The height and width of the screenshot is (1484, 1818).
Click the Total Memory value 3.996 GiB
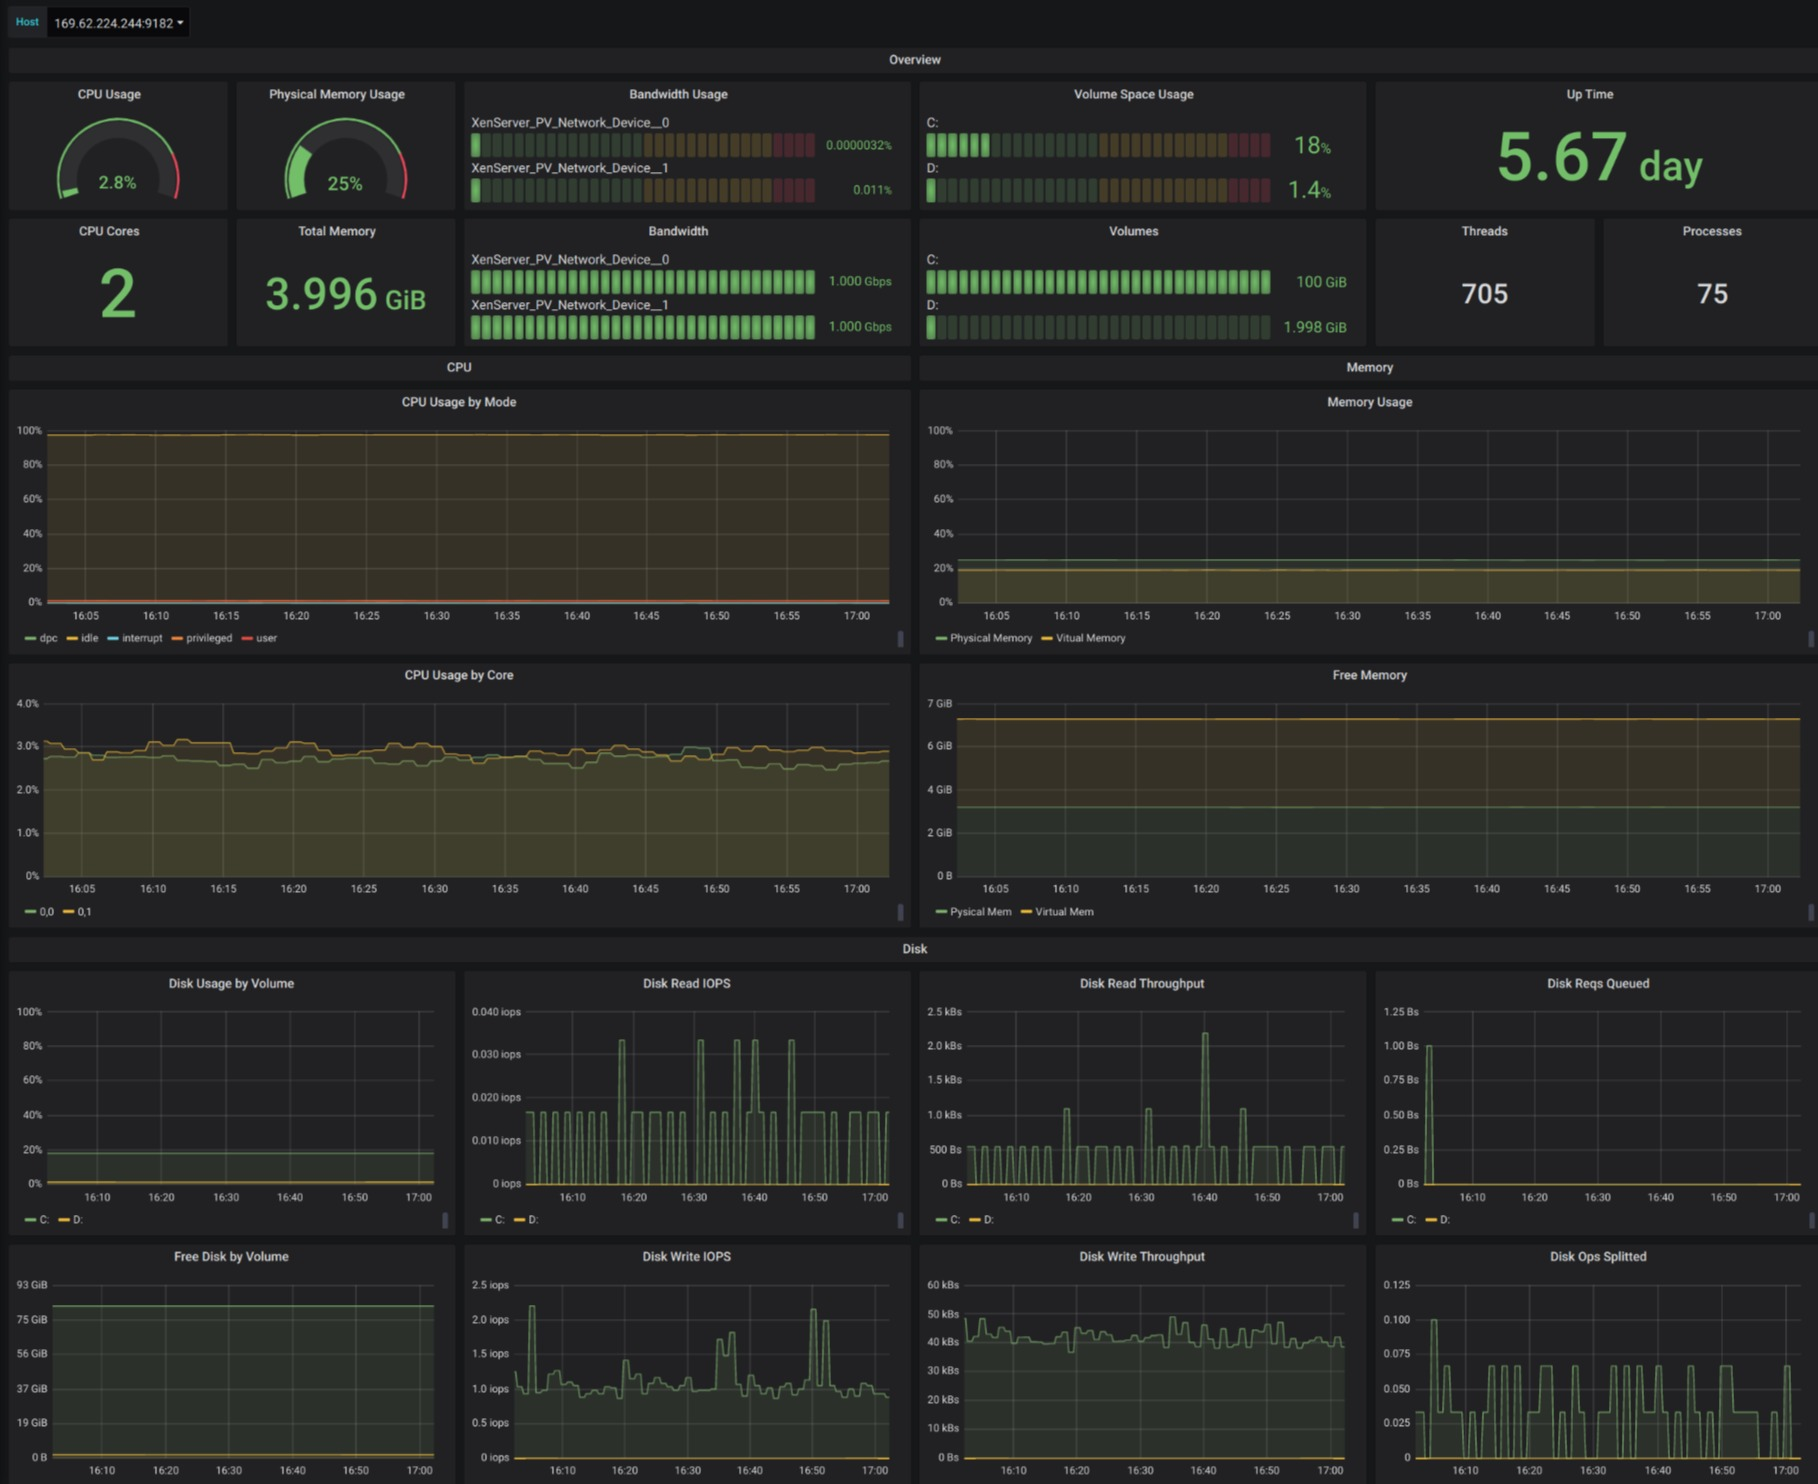click(x=345, y=295)
